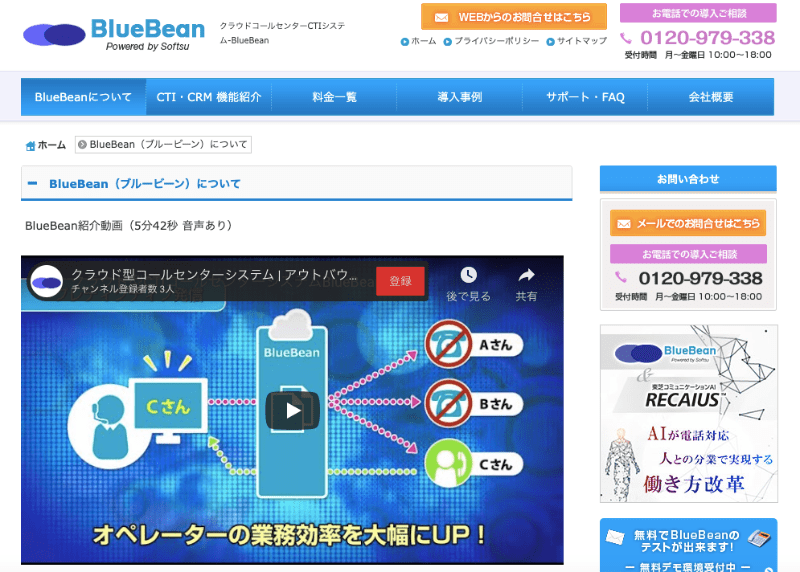The width and height of the screenshot is (800, 572).
Task: Select the BlueBeanについて nav tab
Action: [x=83, y=97]
